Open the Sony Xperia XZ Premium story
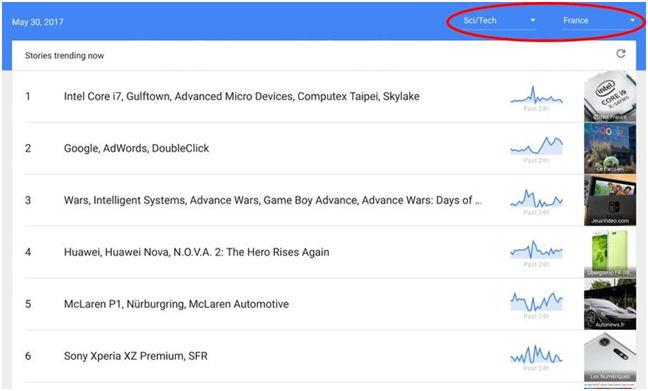648x391 pixels. [136, 356]
